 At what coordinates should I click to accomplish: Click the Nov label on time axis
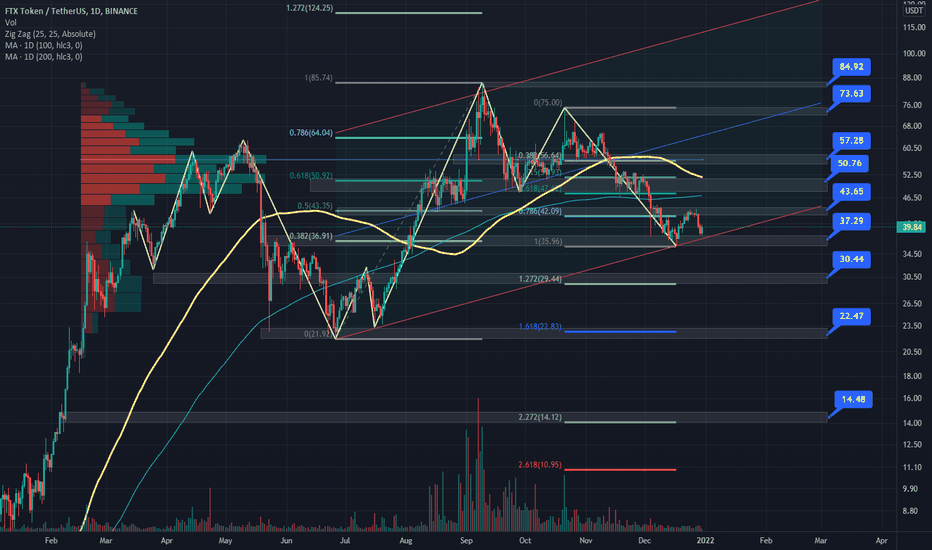[585, 540]
